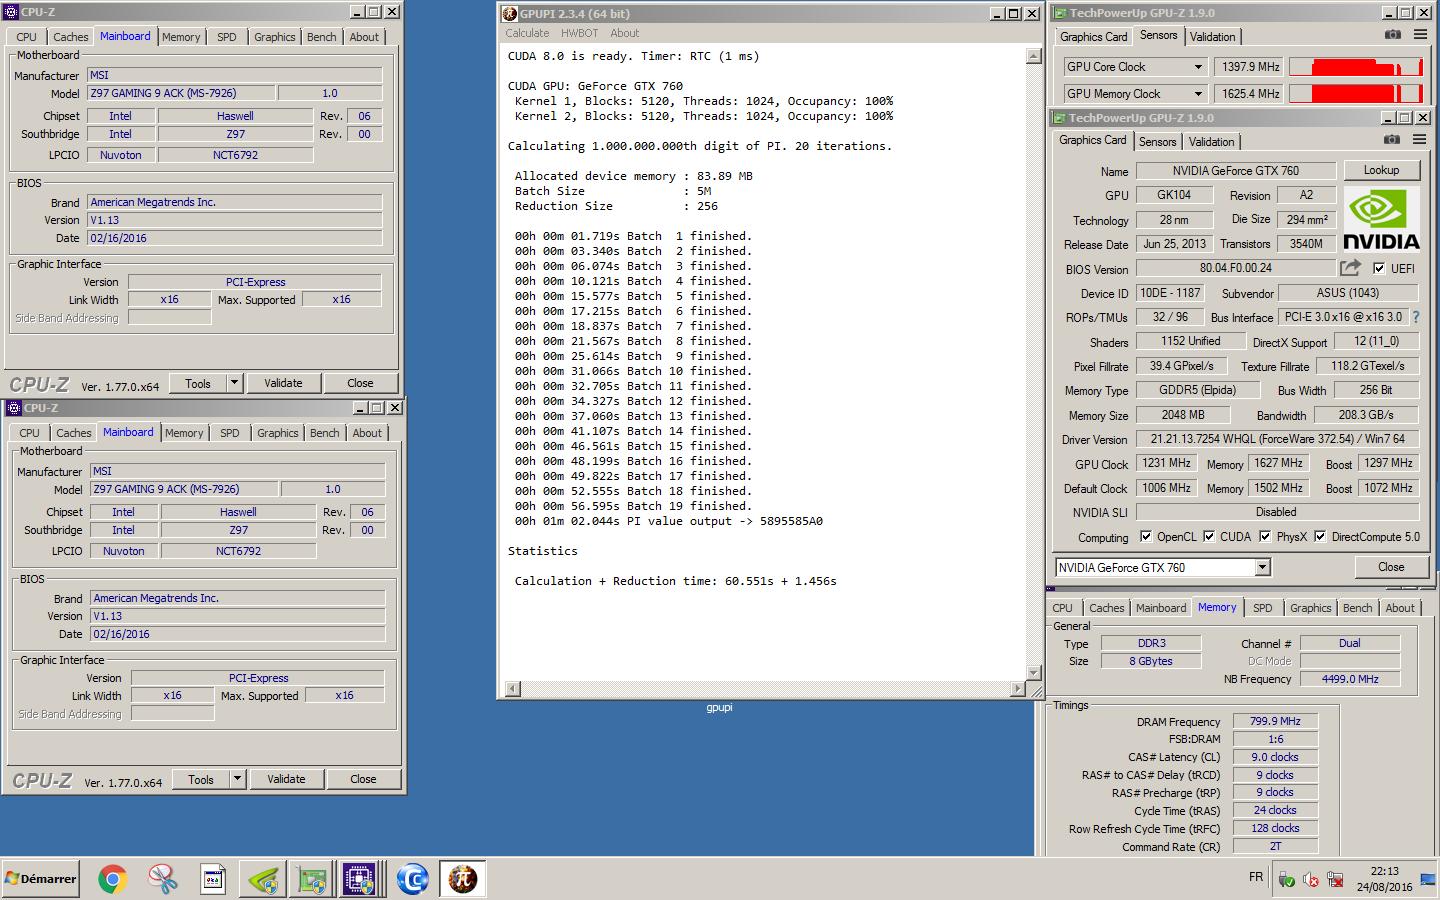Open the Snipping Tool scissors taskbar icon
1440x900 pixels.
[x=162, y=879]
